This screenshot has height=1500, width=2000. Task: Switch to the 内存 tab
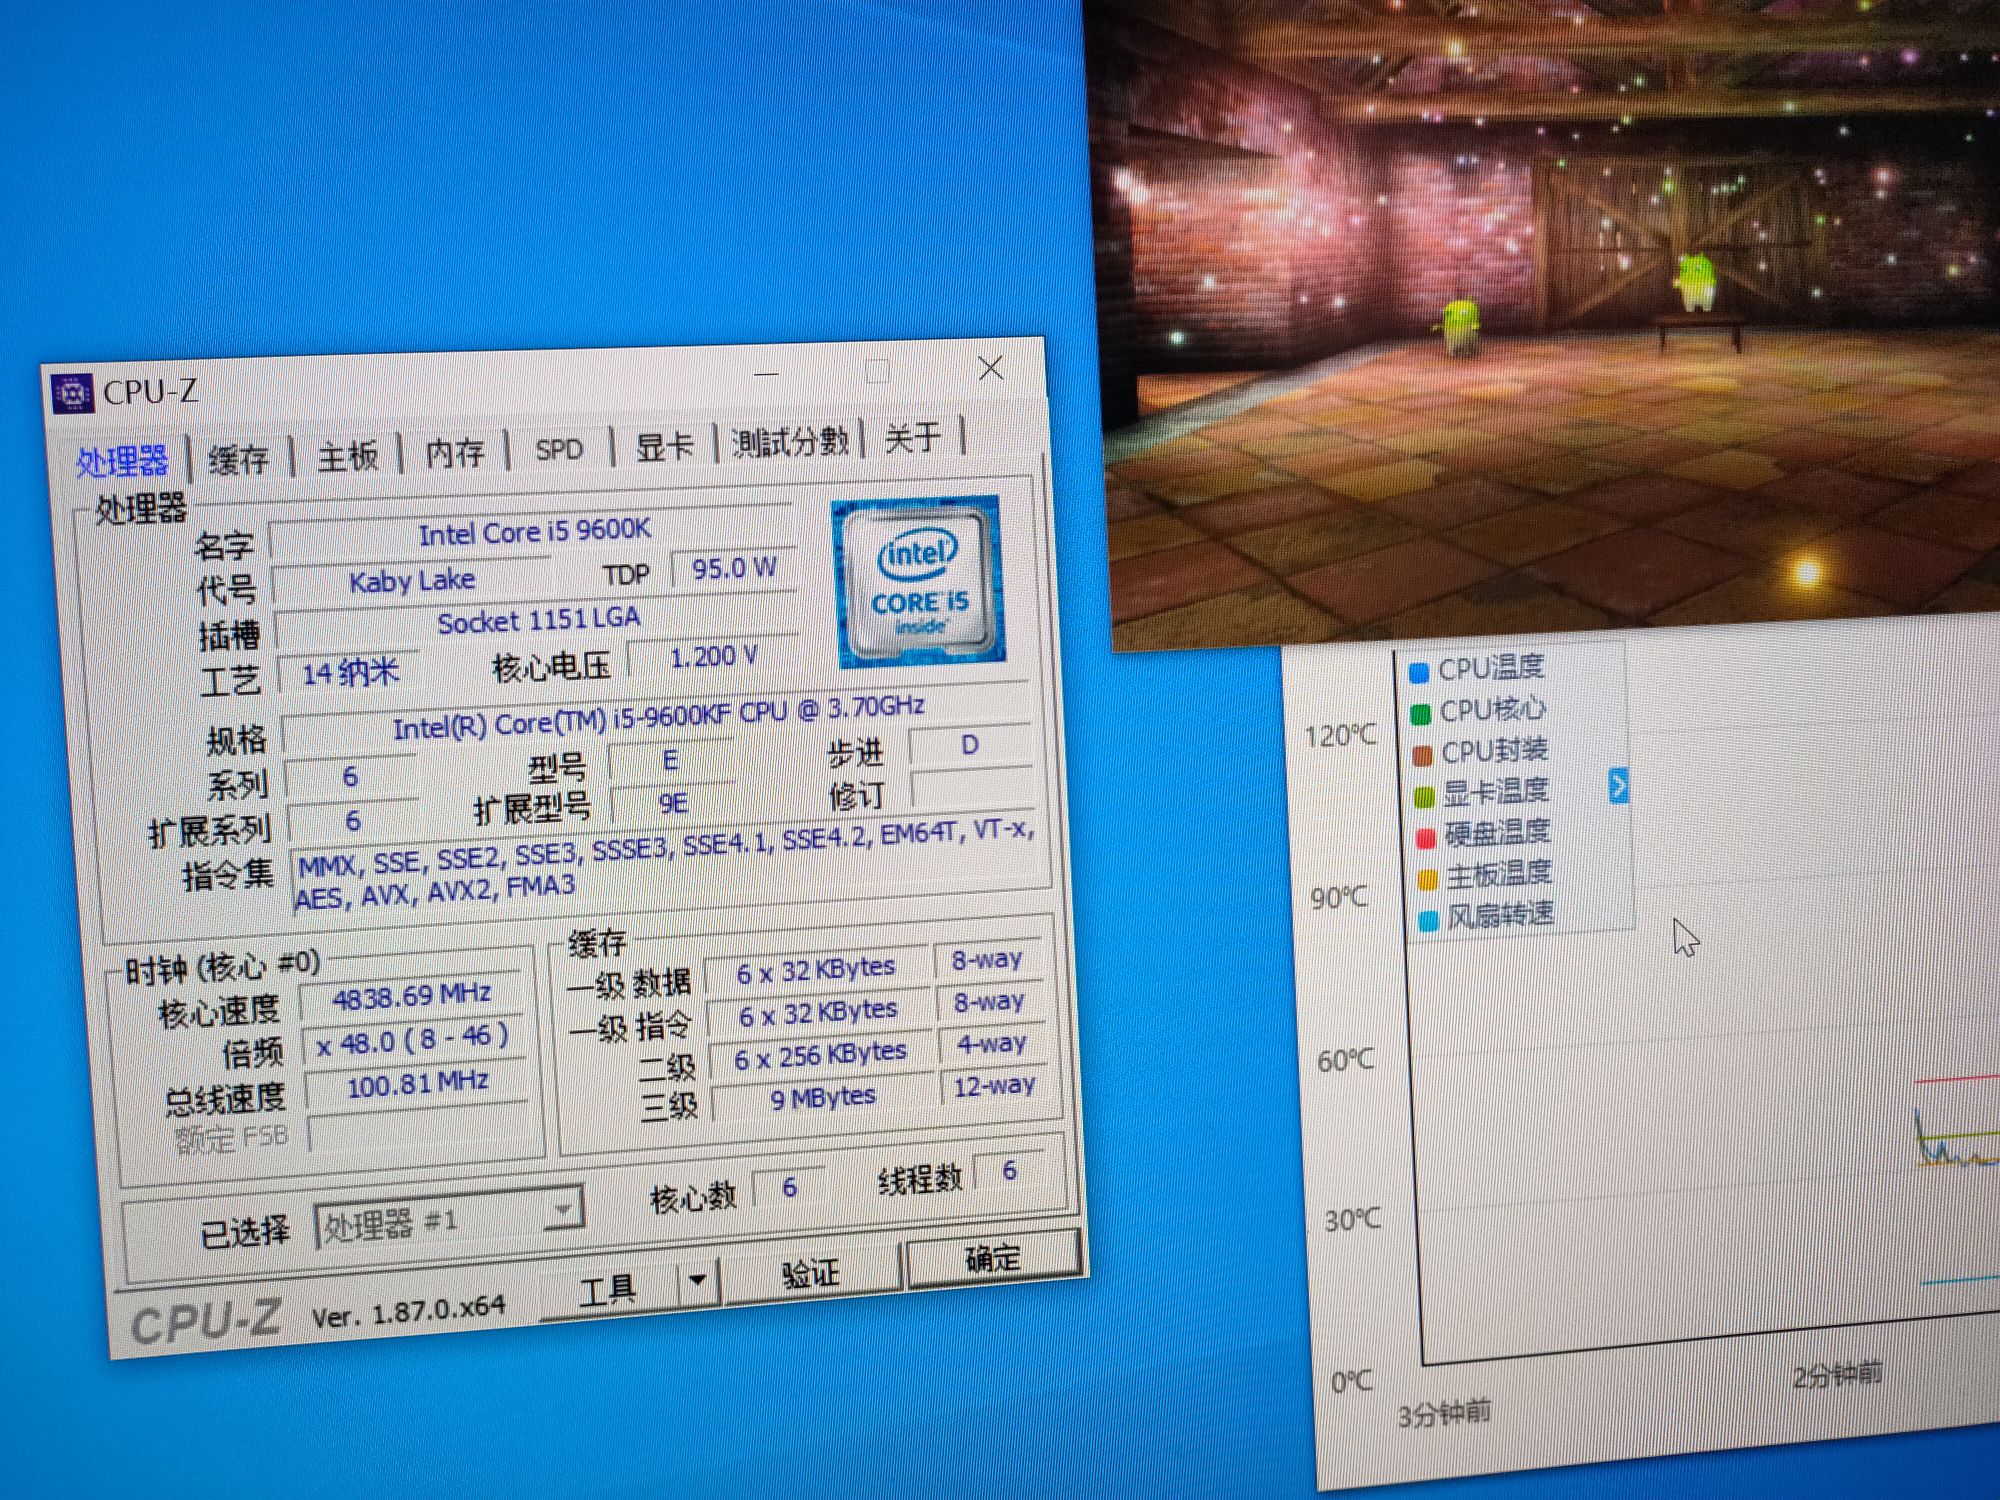pos(454,453)
